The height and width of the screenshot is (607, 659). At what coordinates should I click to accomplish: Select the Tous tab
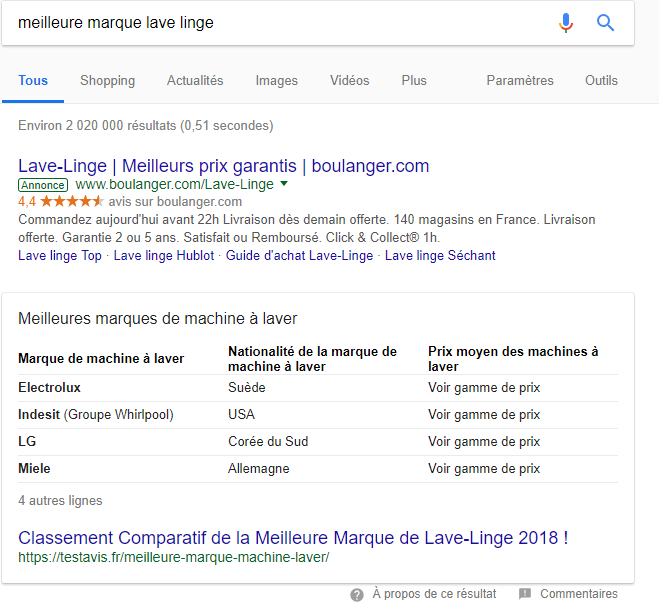tap(33, 80)
